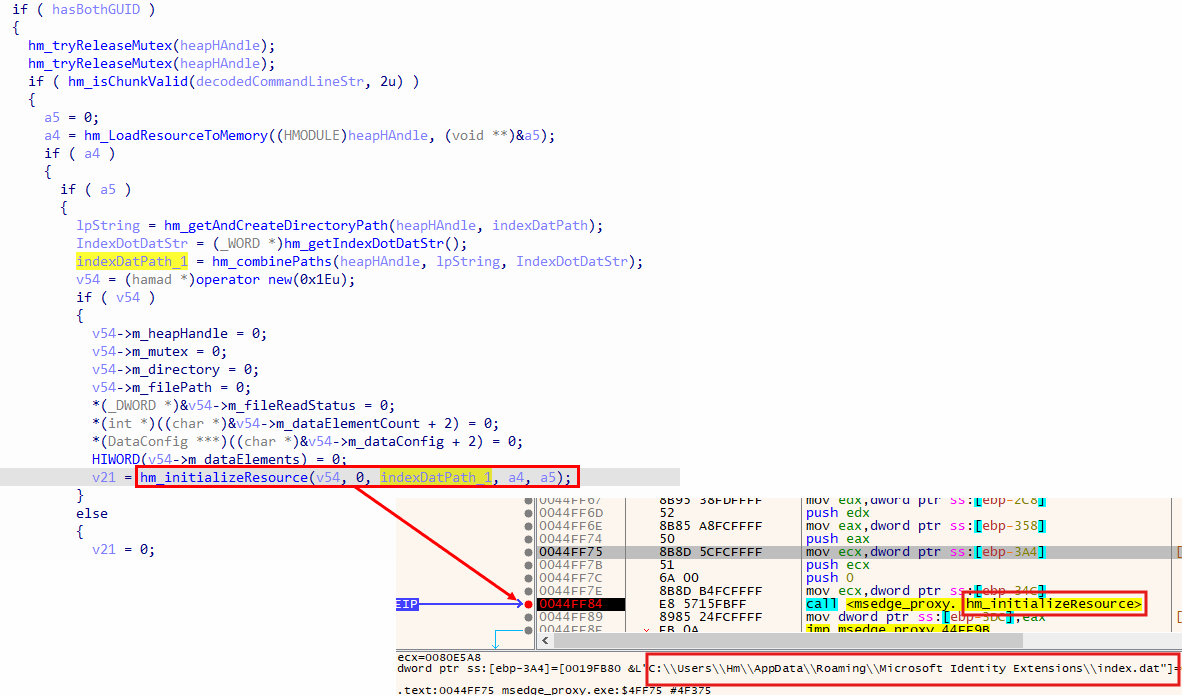Click the EIP register marker label
1182x695 pixels.
[407, 605]
